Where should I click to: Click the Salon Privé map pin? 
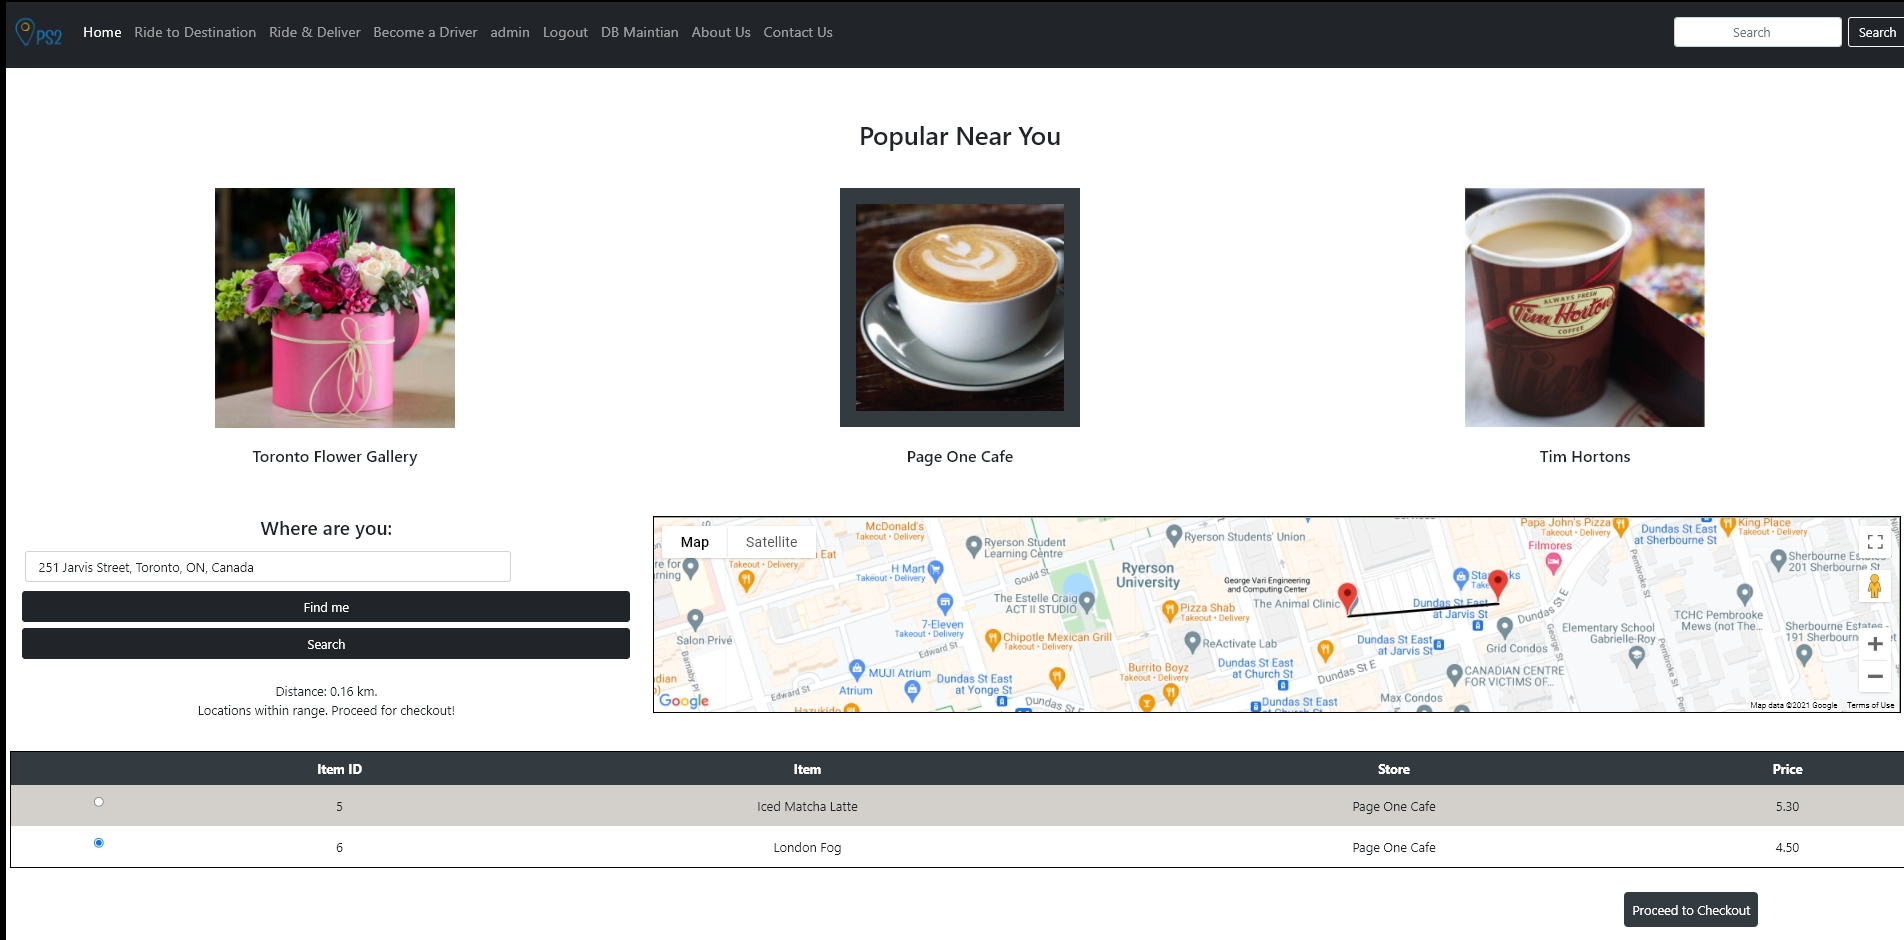coord(695,620)
